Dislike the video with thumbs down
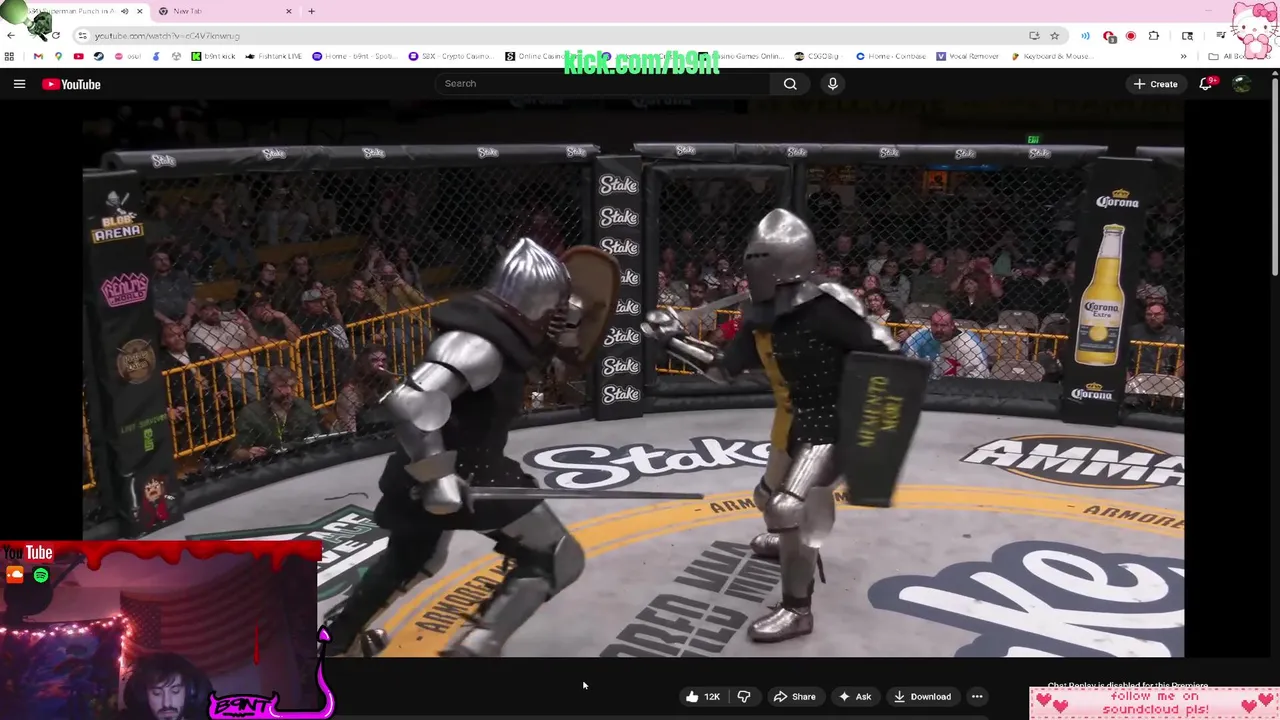Screen dimensions: 1280x720 [744, 697]
